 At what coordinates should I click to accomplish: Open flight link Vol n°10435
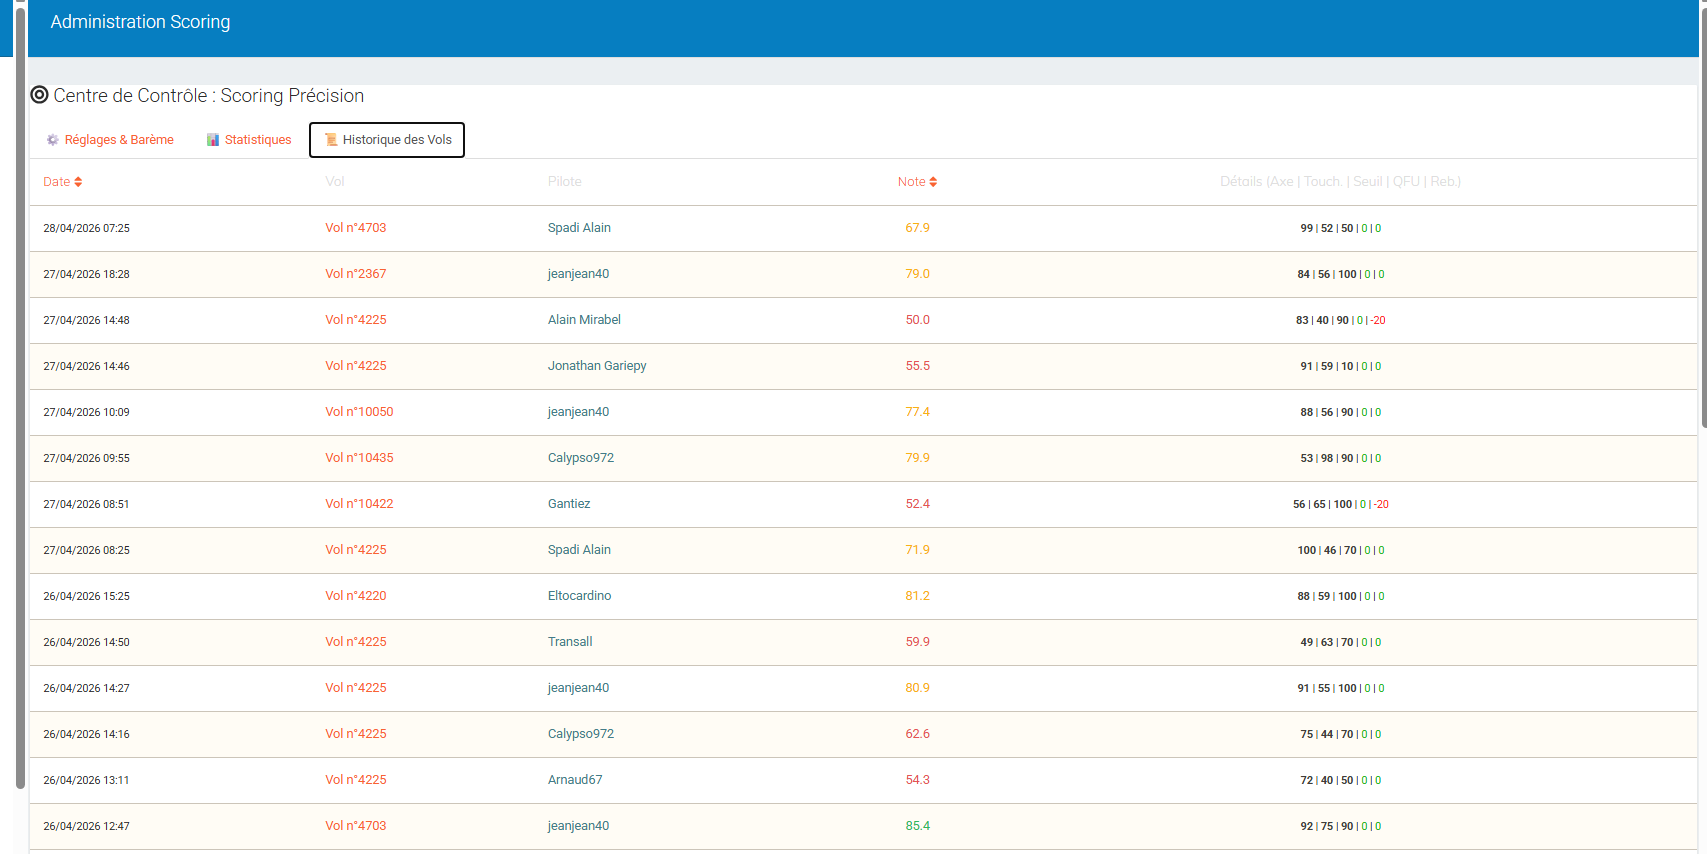click(x=359, y=458)
